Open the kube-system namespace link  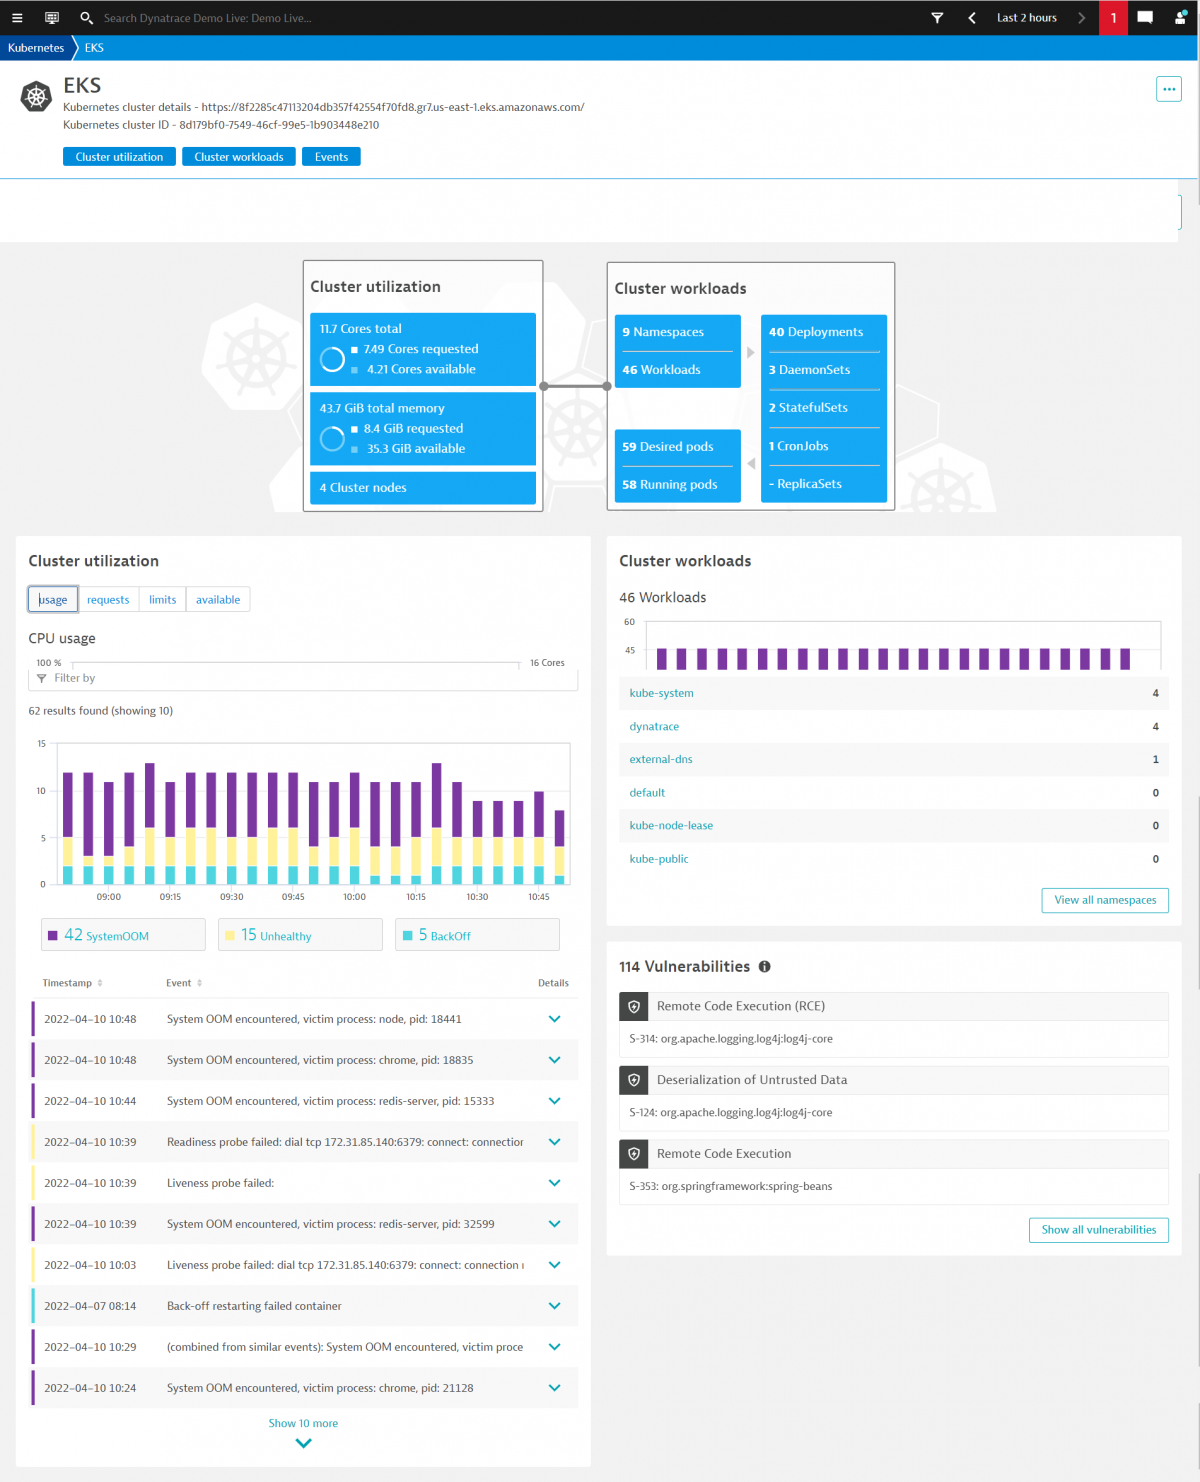[661, 693]
